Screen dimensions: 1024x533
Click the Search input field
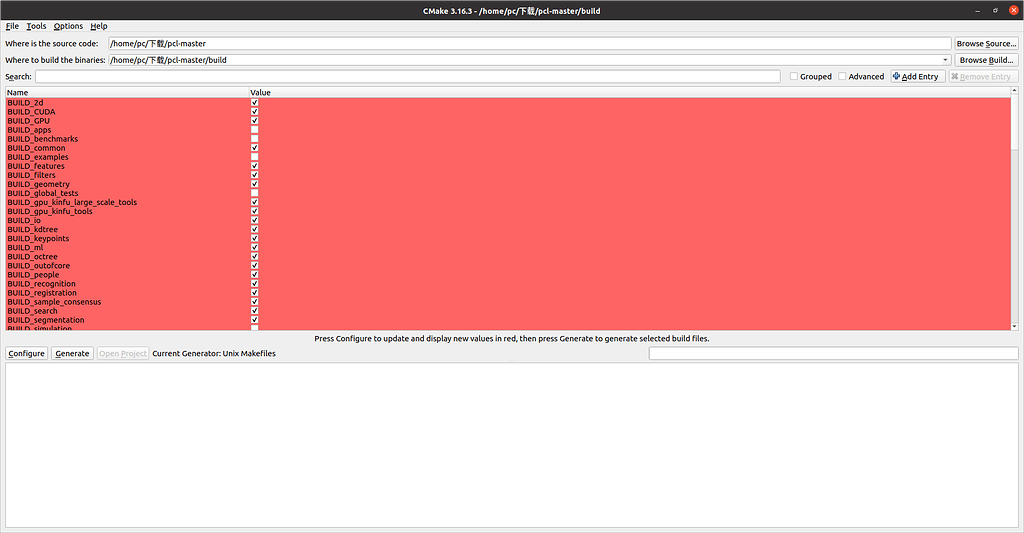pyautogui.click(x=408, y=76)
